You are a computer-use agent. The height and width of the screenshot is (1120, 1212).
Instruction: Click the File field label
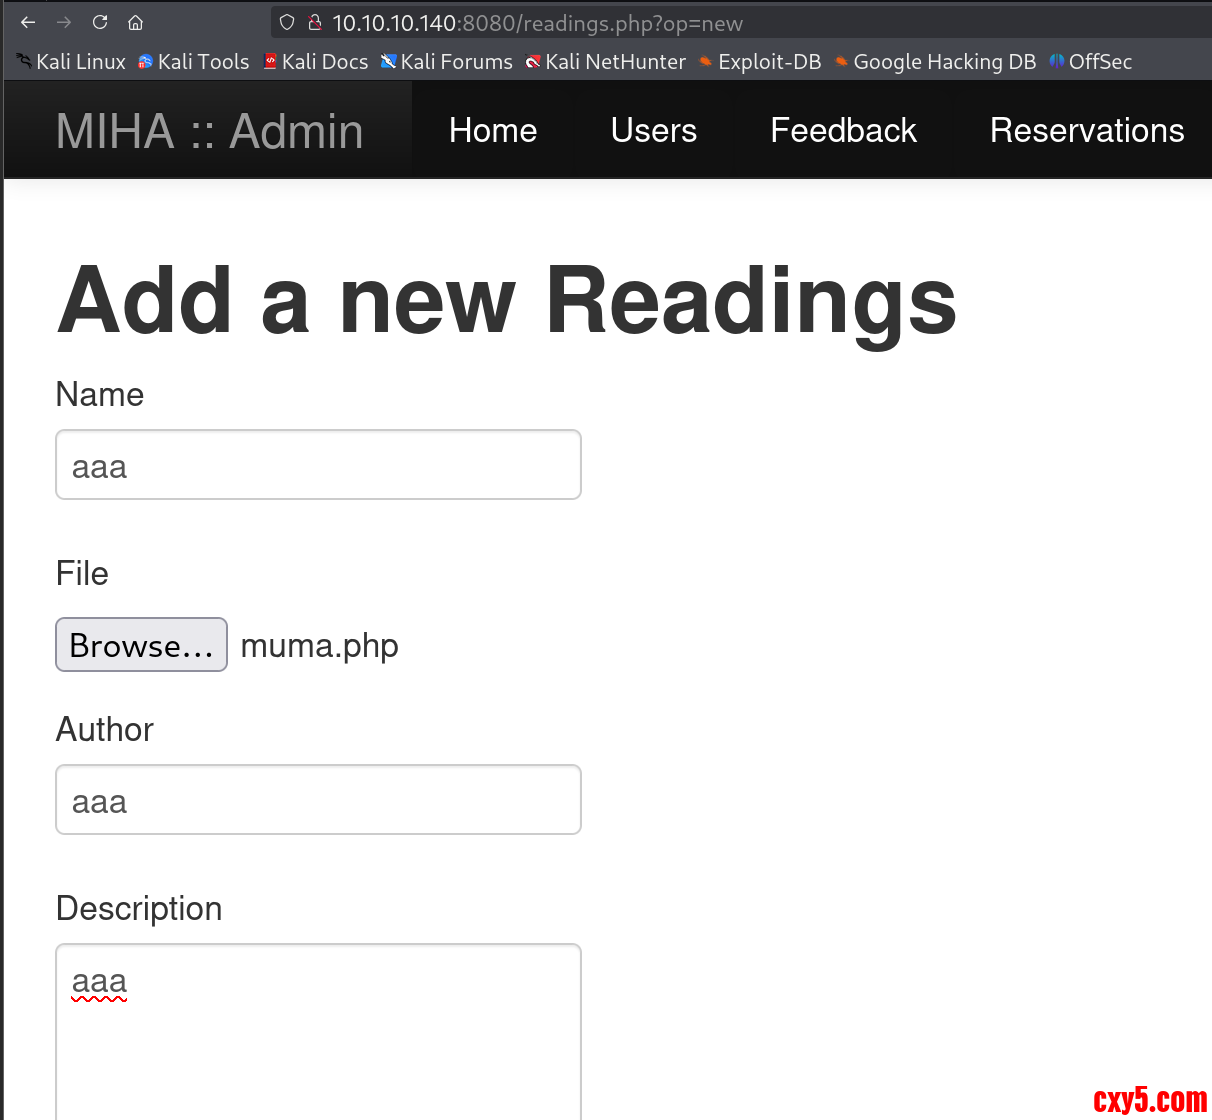82,573
